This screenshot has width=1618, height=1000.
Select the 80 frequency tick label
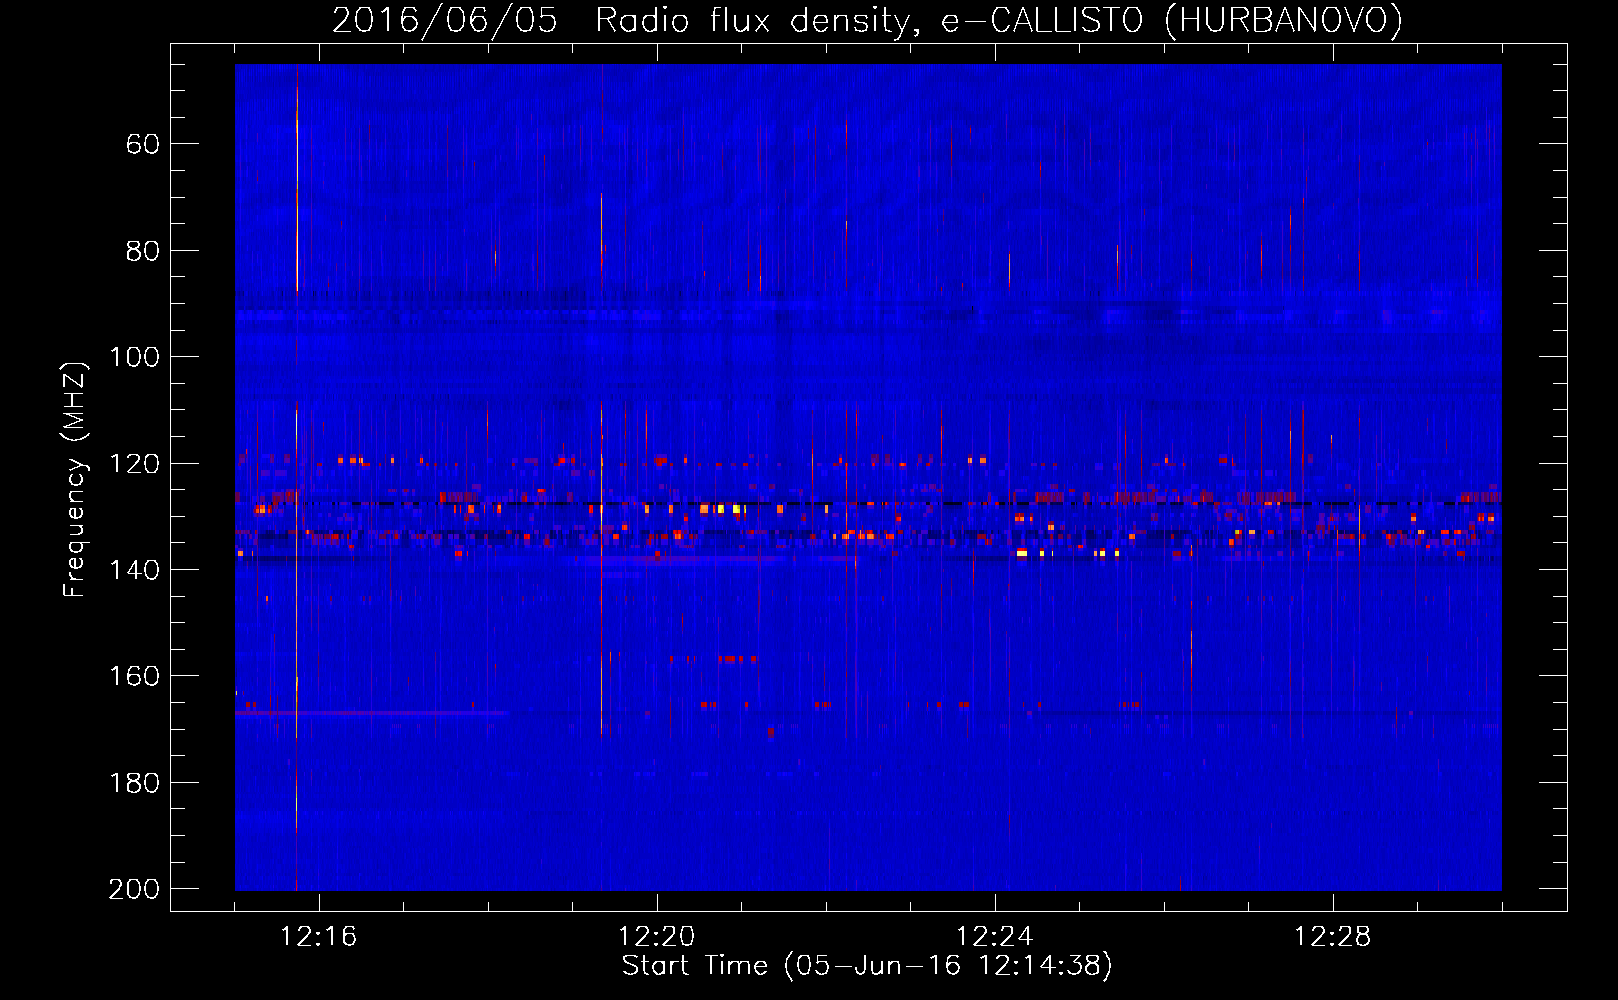pyautogui.click(x=143, y=251)
